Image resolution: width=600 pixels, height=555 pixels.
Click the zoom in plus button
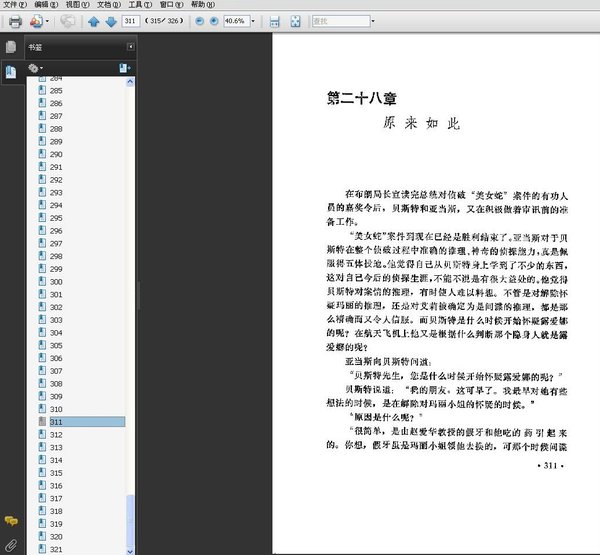[213, 21]
